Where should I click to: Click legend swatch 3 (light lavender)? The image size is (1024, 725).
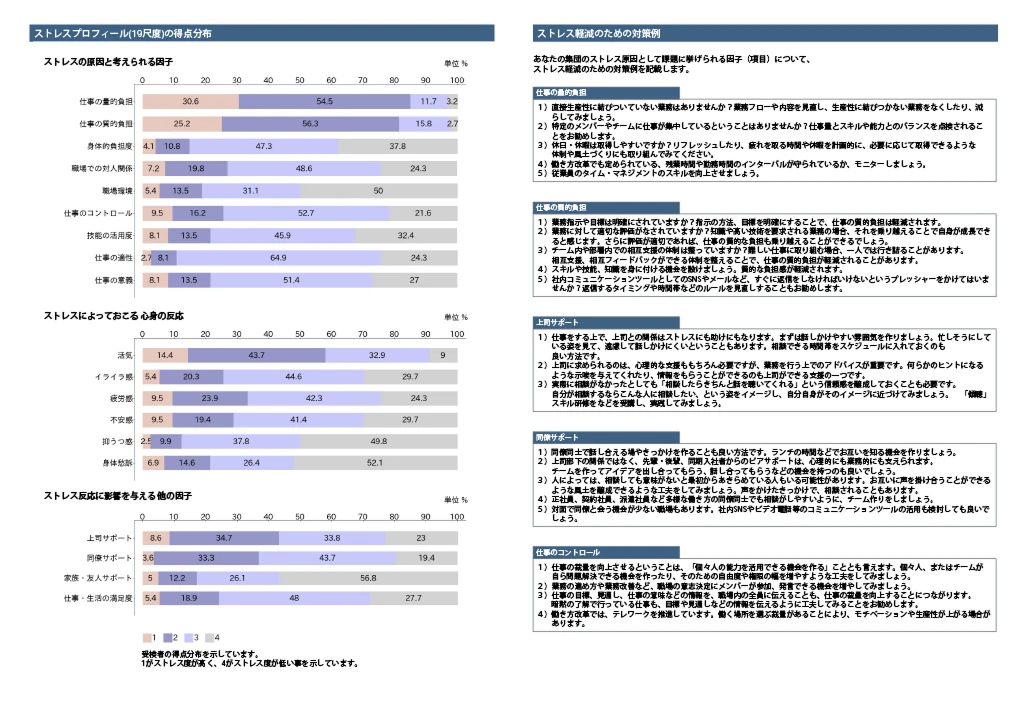pos(189,637)
